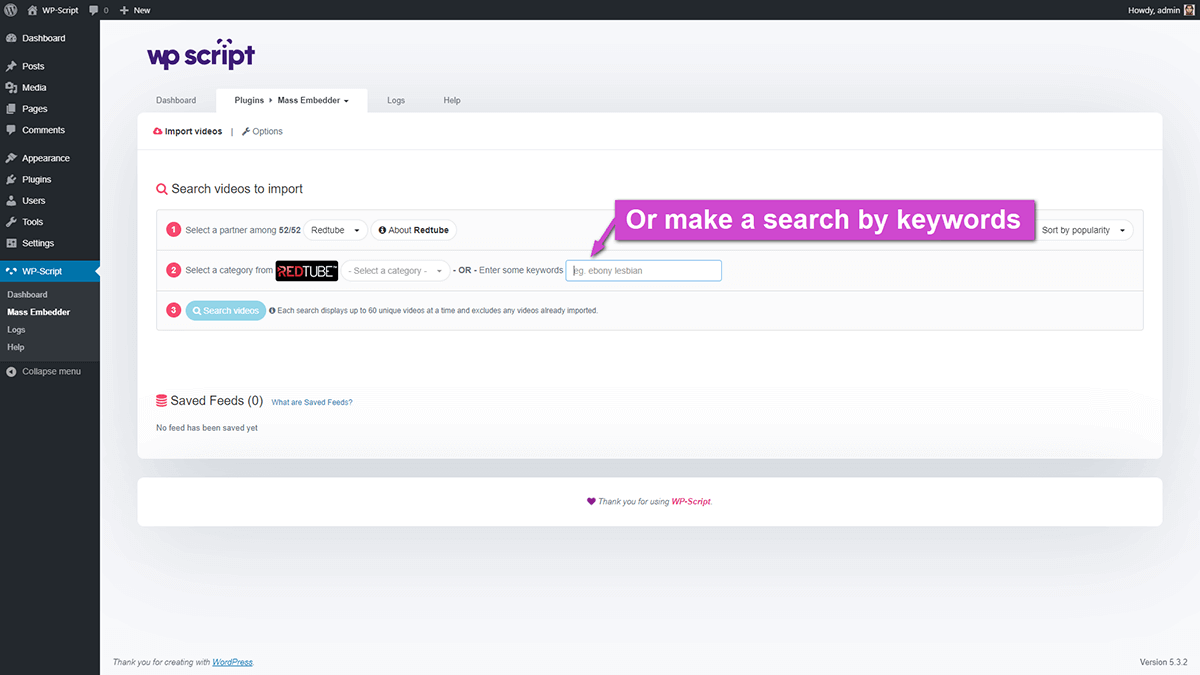Click the purple heart icon in footer
The width and height of the screenshot is (1200, 675).
[x=591, y=501]
